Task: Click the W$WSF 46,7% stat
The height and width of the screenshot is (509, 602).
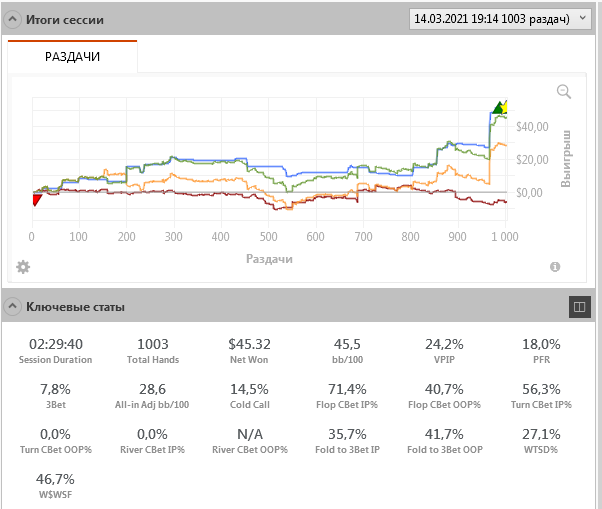Action: tap(56, 480)
